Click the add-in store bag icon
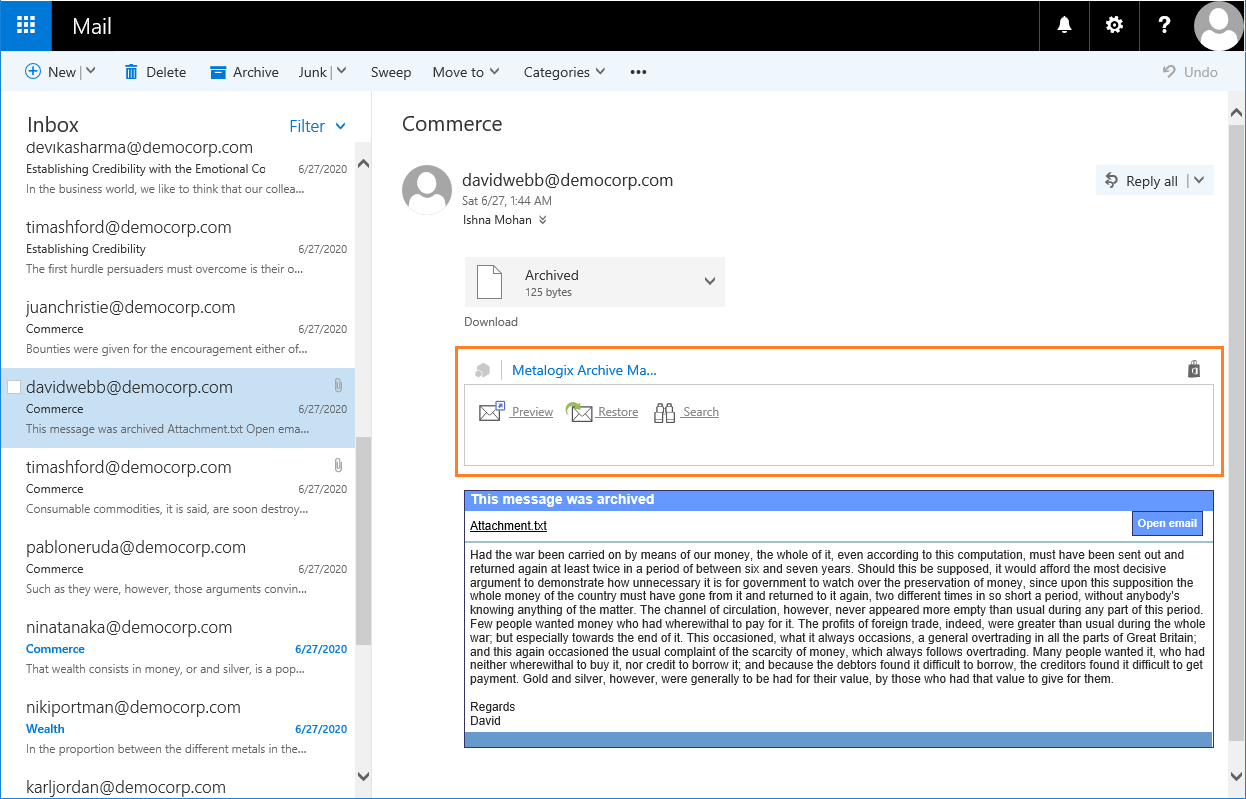Image resolution: width=1246 pixels, height=799 pixels. 1194,369
